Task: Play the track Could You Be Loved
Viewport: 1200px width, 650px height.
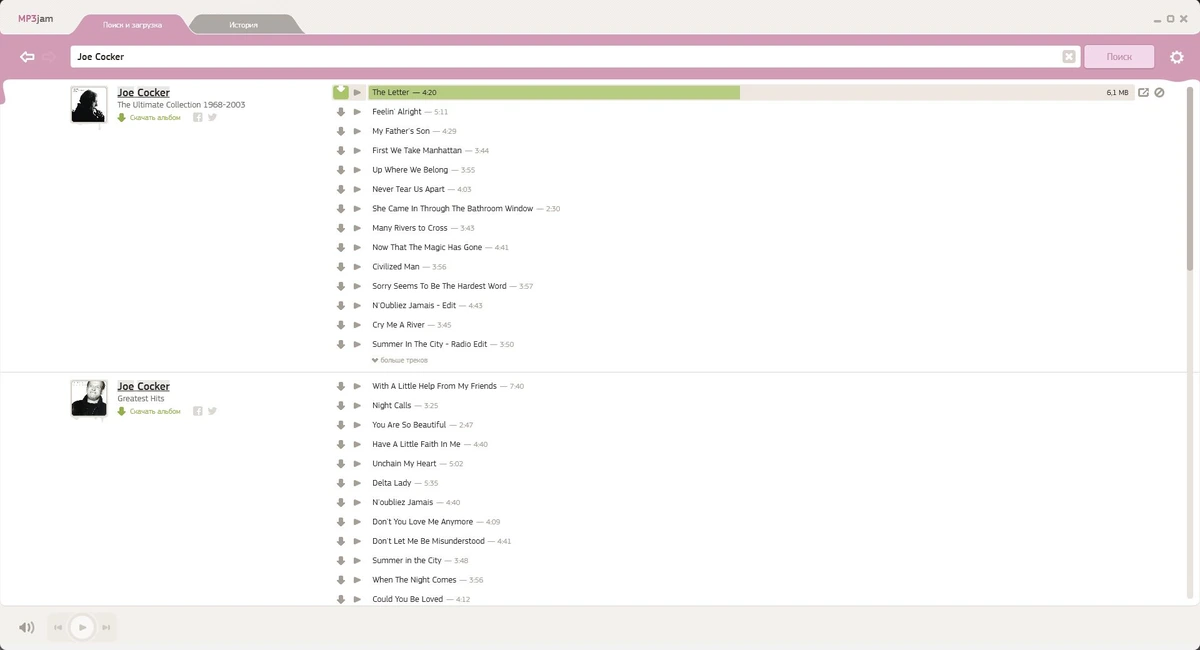Action: click(357, 599)
